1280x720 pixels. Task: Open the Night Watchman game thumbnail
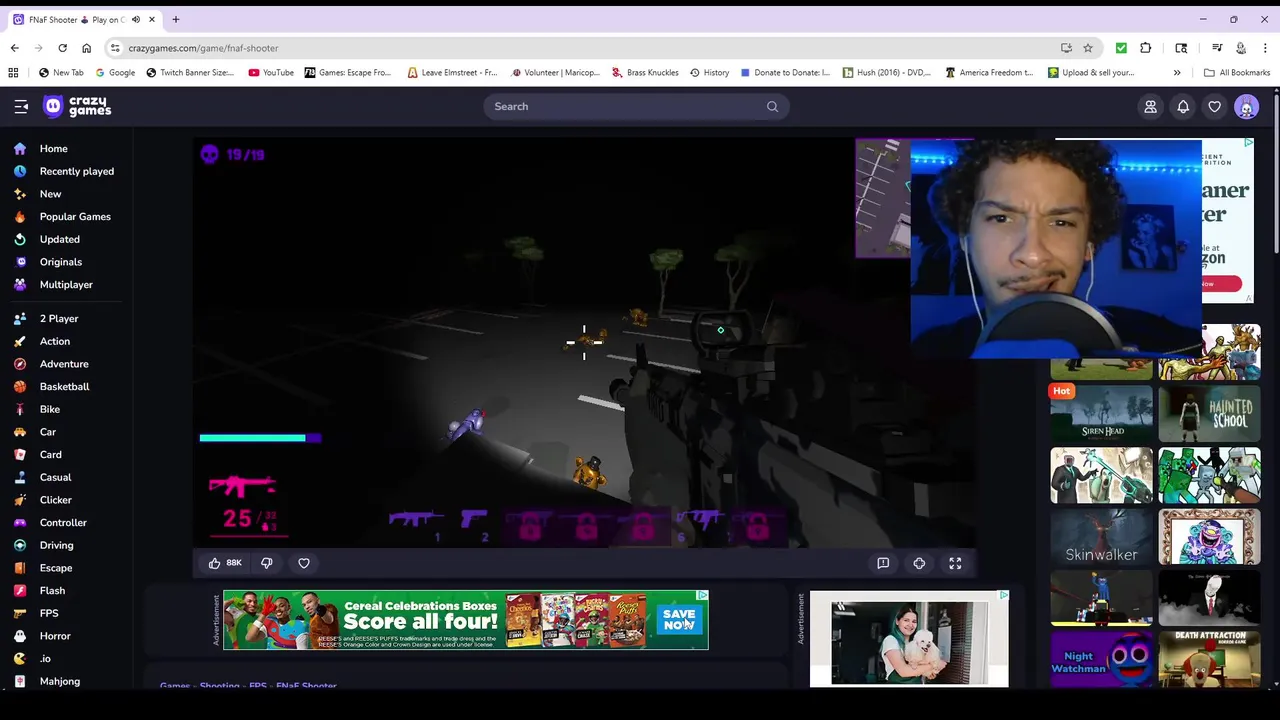click(x=1101, y=658)
